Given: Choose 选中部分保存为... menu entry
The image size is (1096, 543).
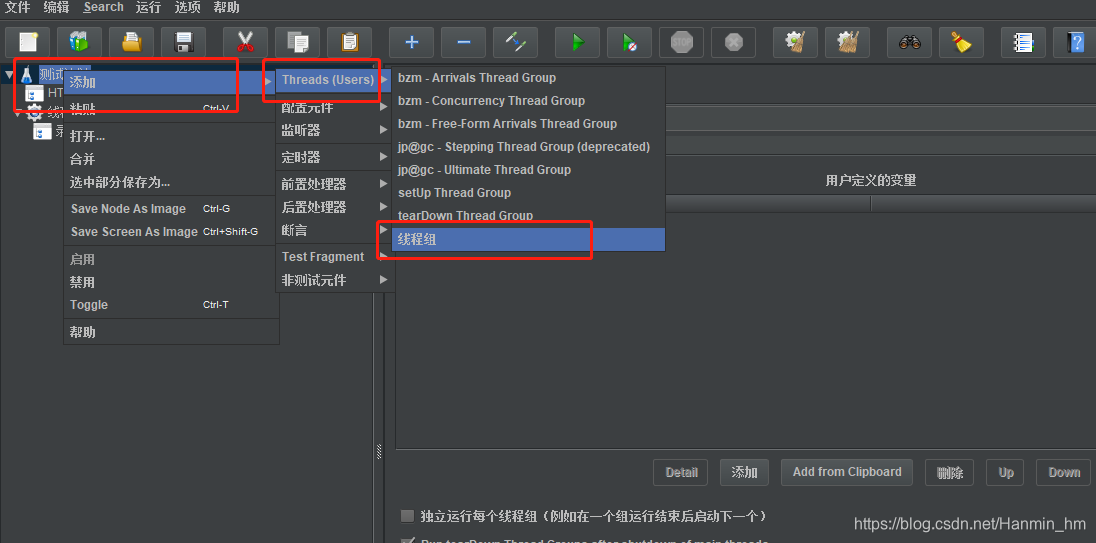Looking at the screenshot, I should pos(171,182).
